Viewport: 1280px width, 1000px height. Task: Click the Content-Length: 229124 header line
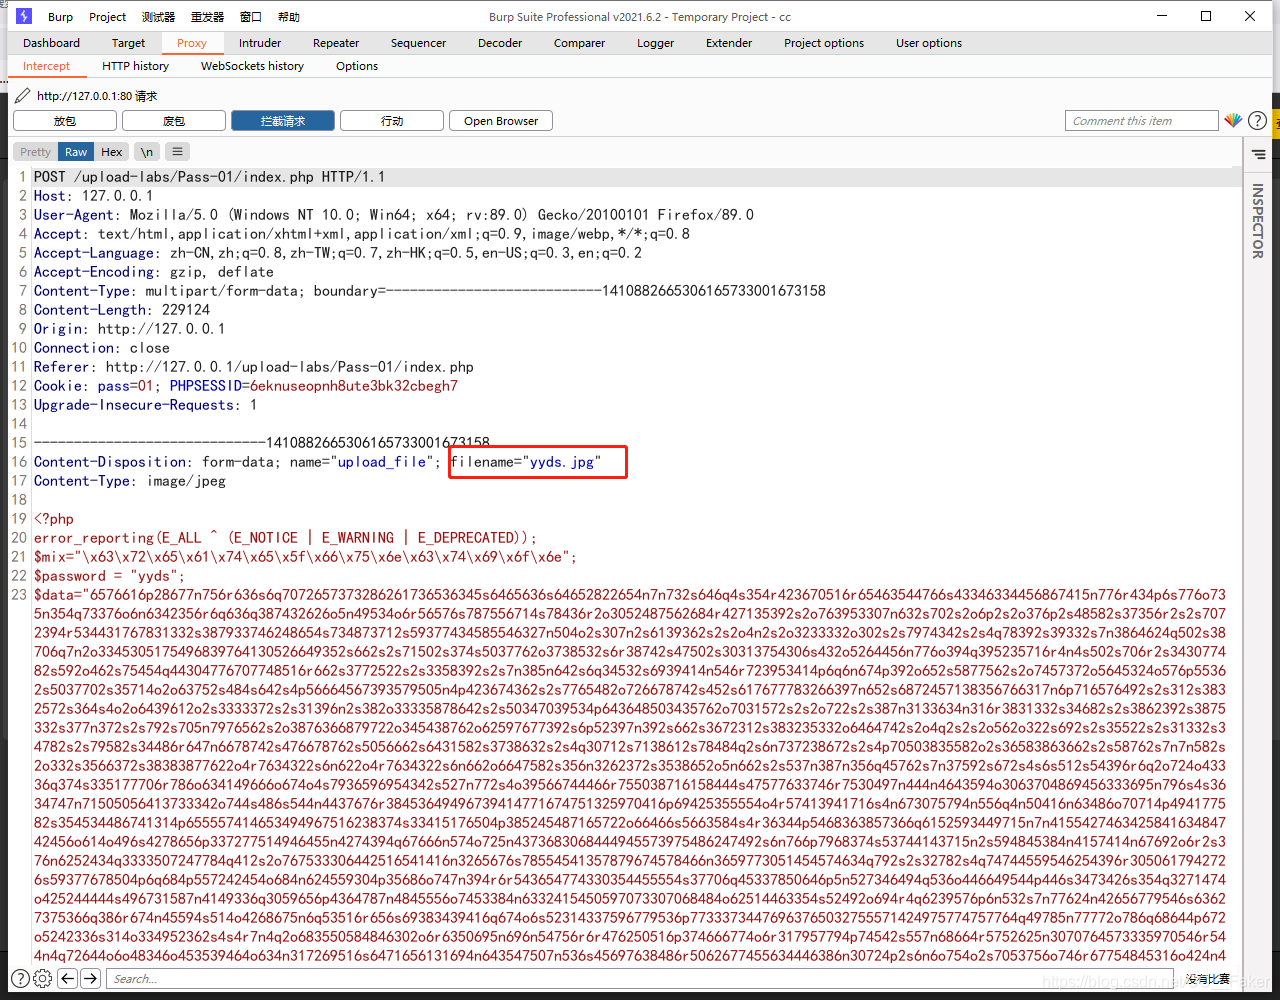[122, 310]
